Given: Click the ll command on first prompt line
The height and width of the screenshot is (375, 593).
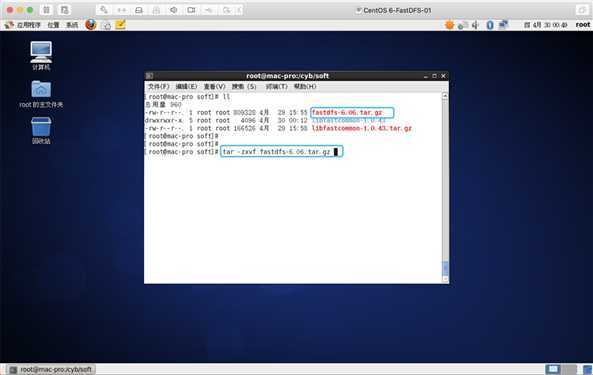Looking at the screenshot, I should [226, 97].
